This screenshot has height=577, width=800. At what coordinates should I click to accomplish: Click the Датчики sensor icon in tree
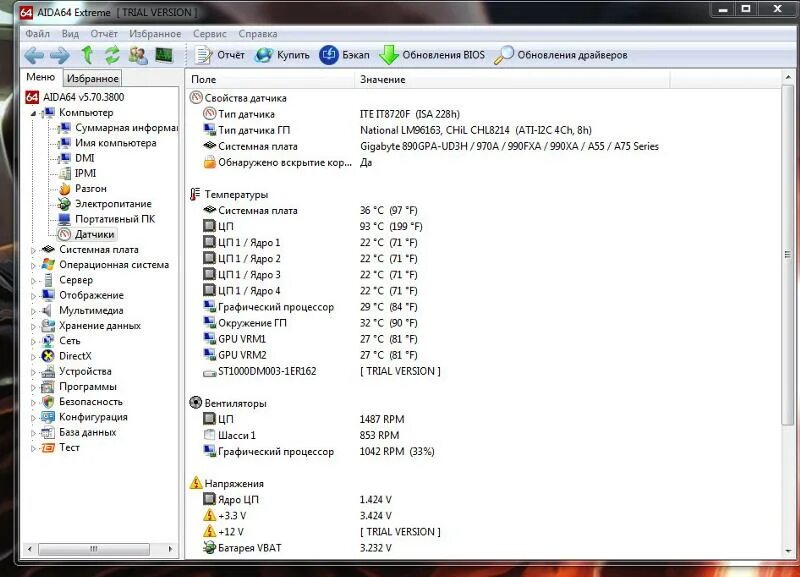tap(64, 235)
